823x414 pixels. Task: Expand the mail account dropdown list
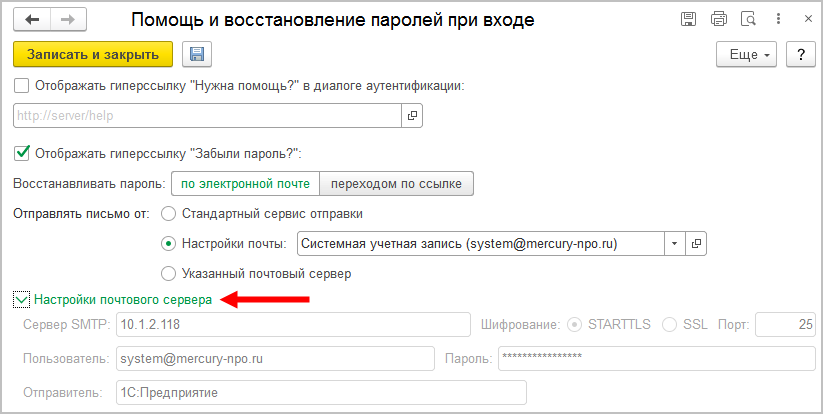pyautogui.click(x=674, y=243)
